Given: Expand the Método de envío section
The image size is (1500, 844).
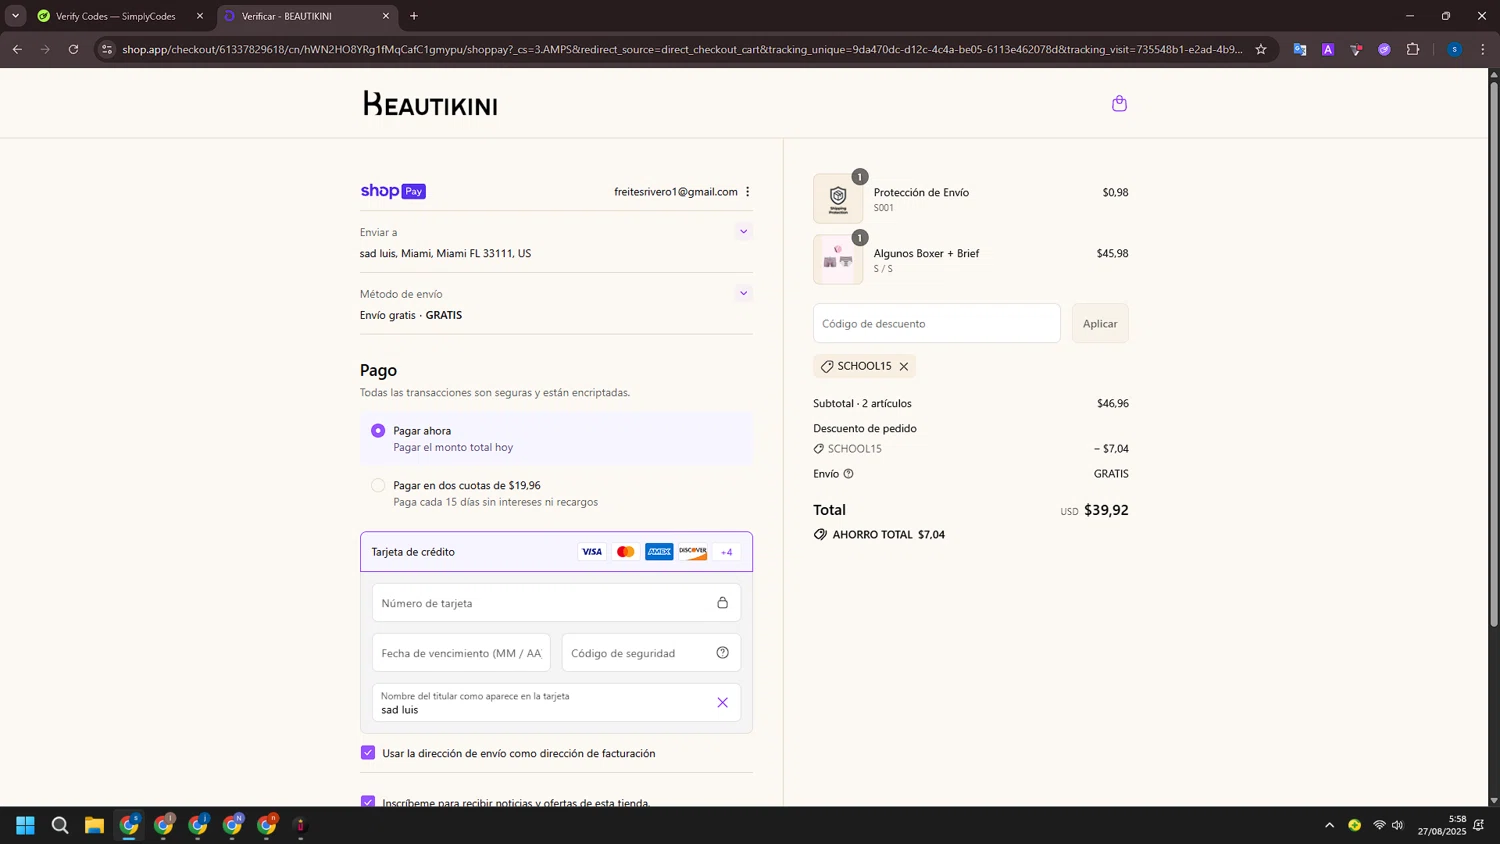Looking at the screenshot, I should pyautogui.click(x=743, y=294).
